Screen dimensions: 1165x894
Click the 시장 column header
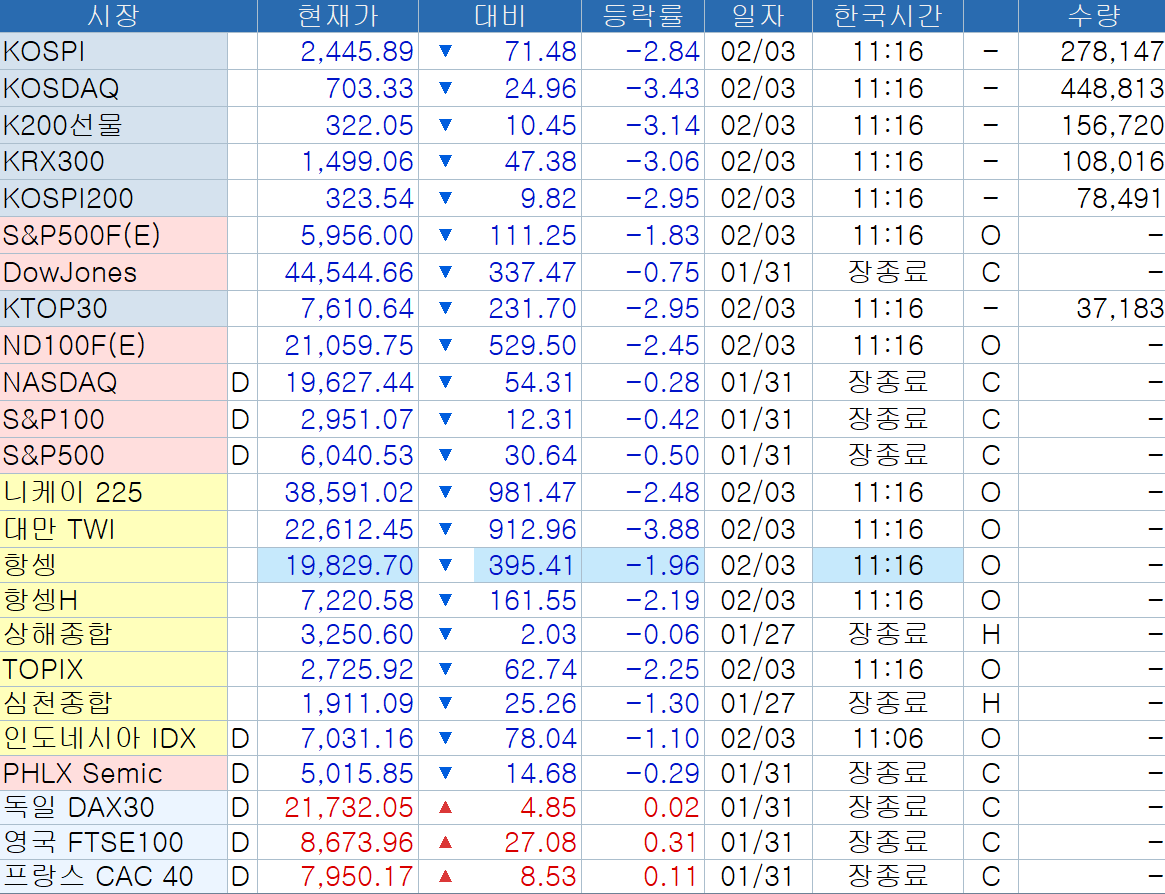tap(114, 15)
